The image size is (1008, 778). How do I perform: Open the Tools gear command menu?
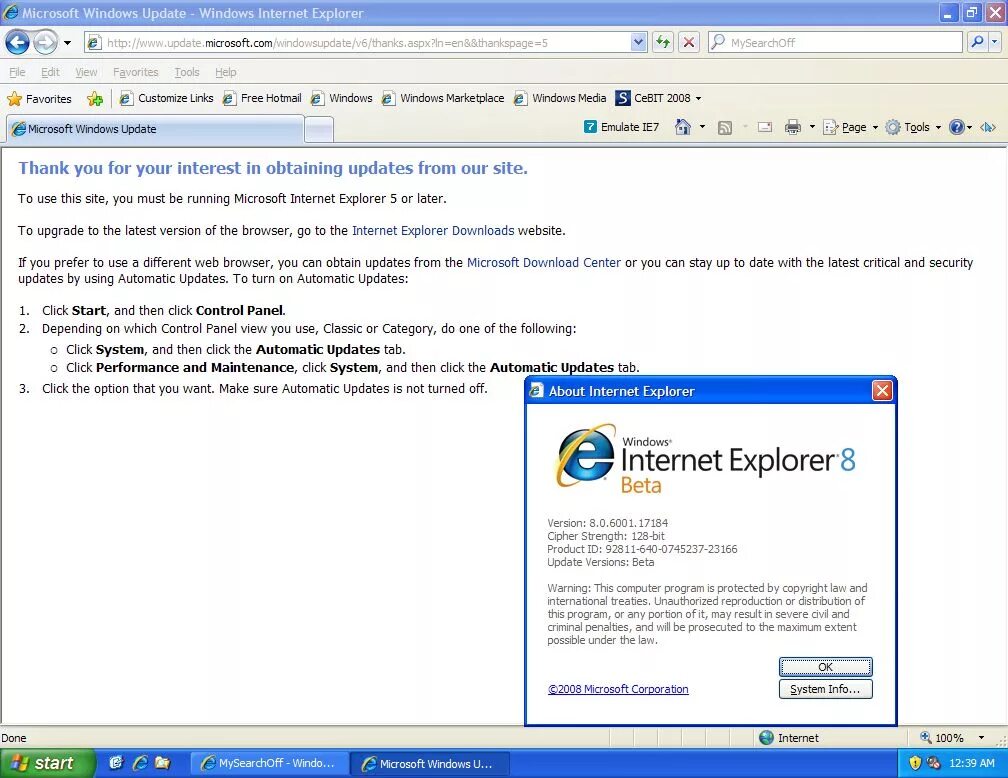click(x=913, y=127)
